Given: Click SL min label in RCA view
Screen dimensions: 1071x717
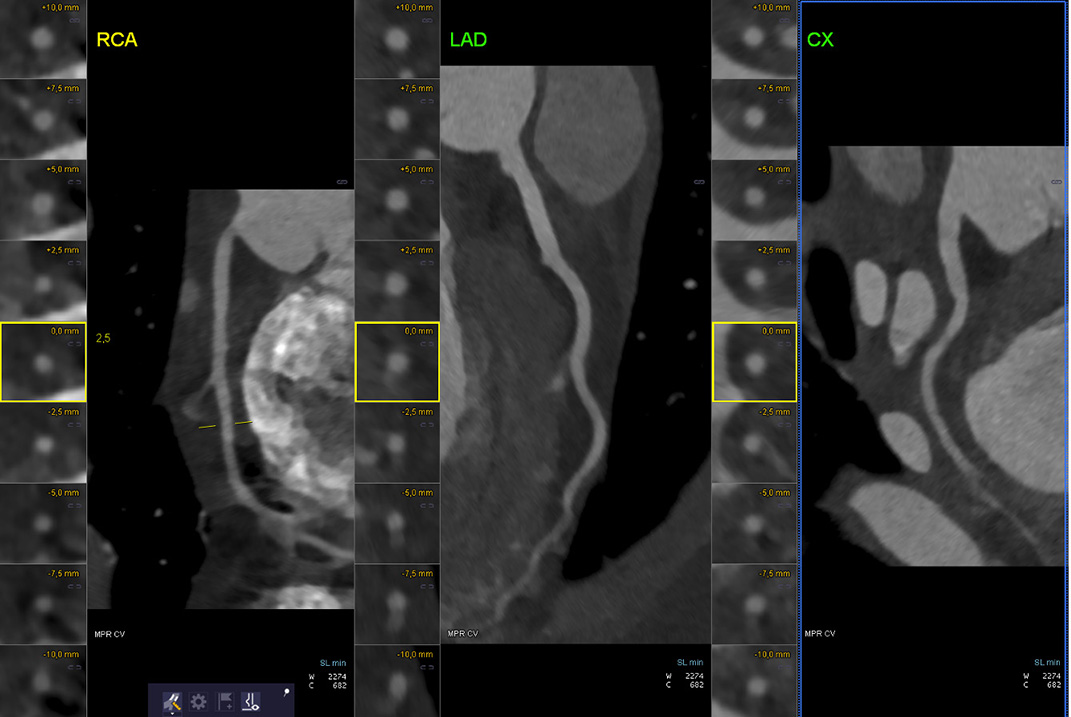Looking at the screenshot, I should pyautogui.click(x=333, y=662).
